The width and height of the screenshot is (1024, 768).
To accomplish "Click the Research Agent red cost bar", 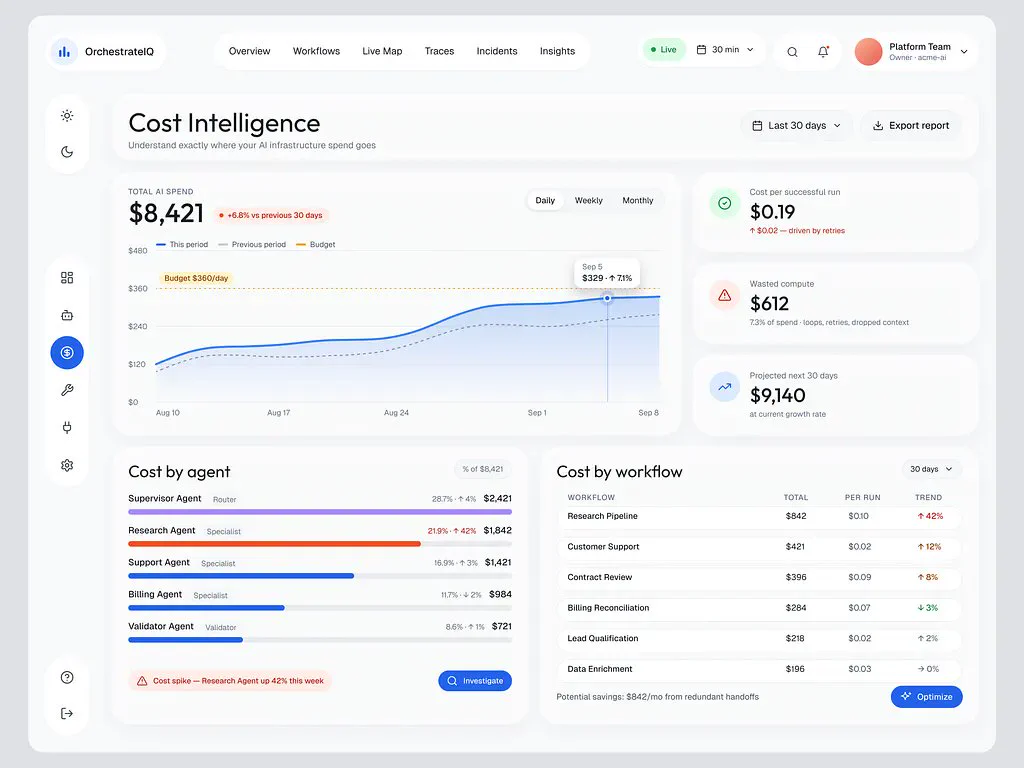I will click(x=274, y=544).
